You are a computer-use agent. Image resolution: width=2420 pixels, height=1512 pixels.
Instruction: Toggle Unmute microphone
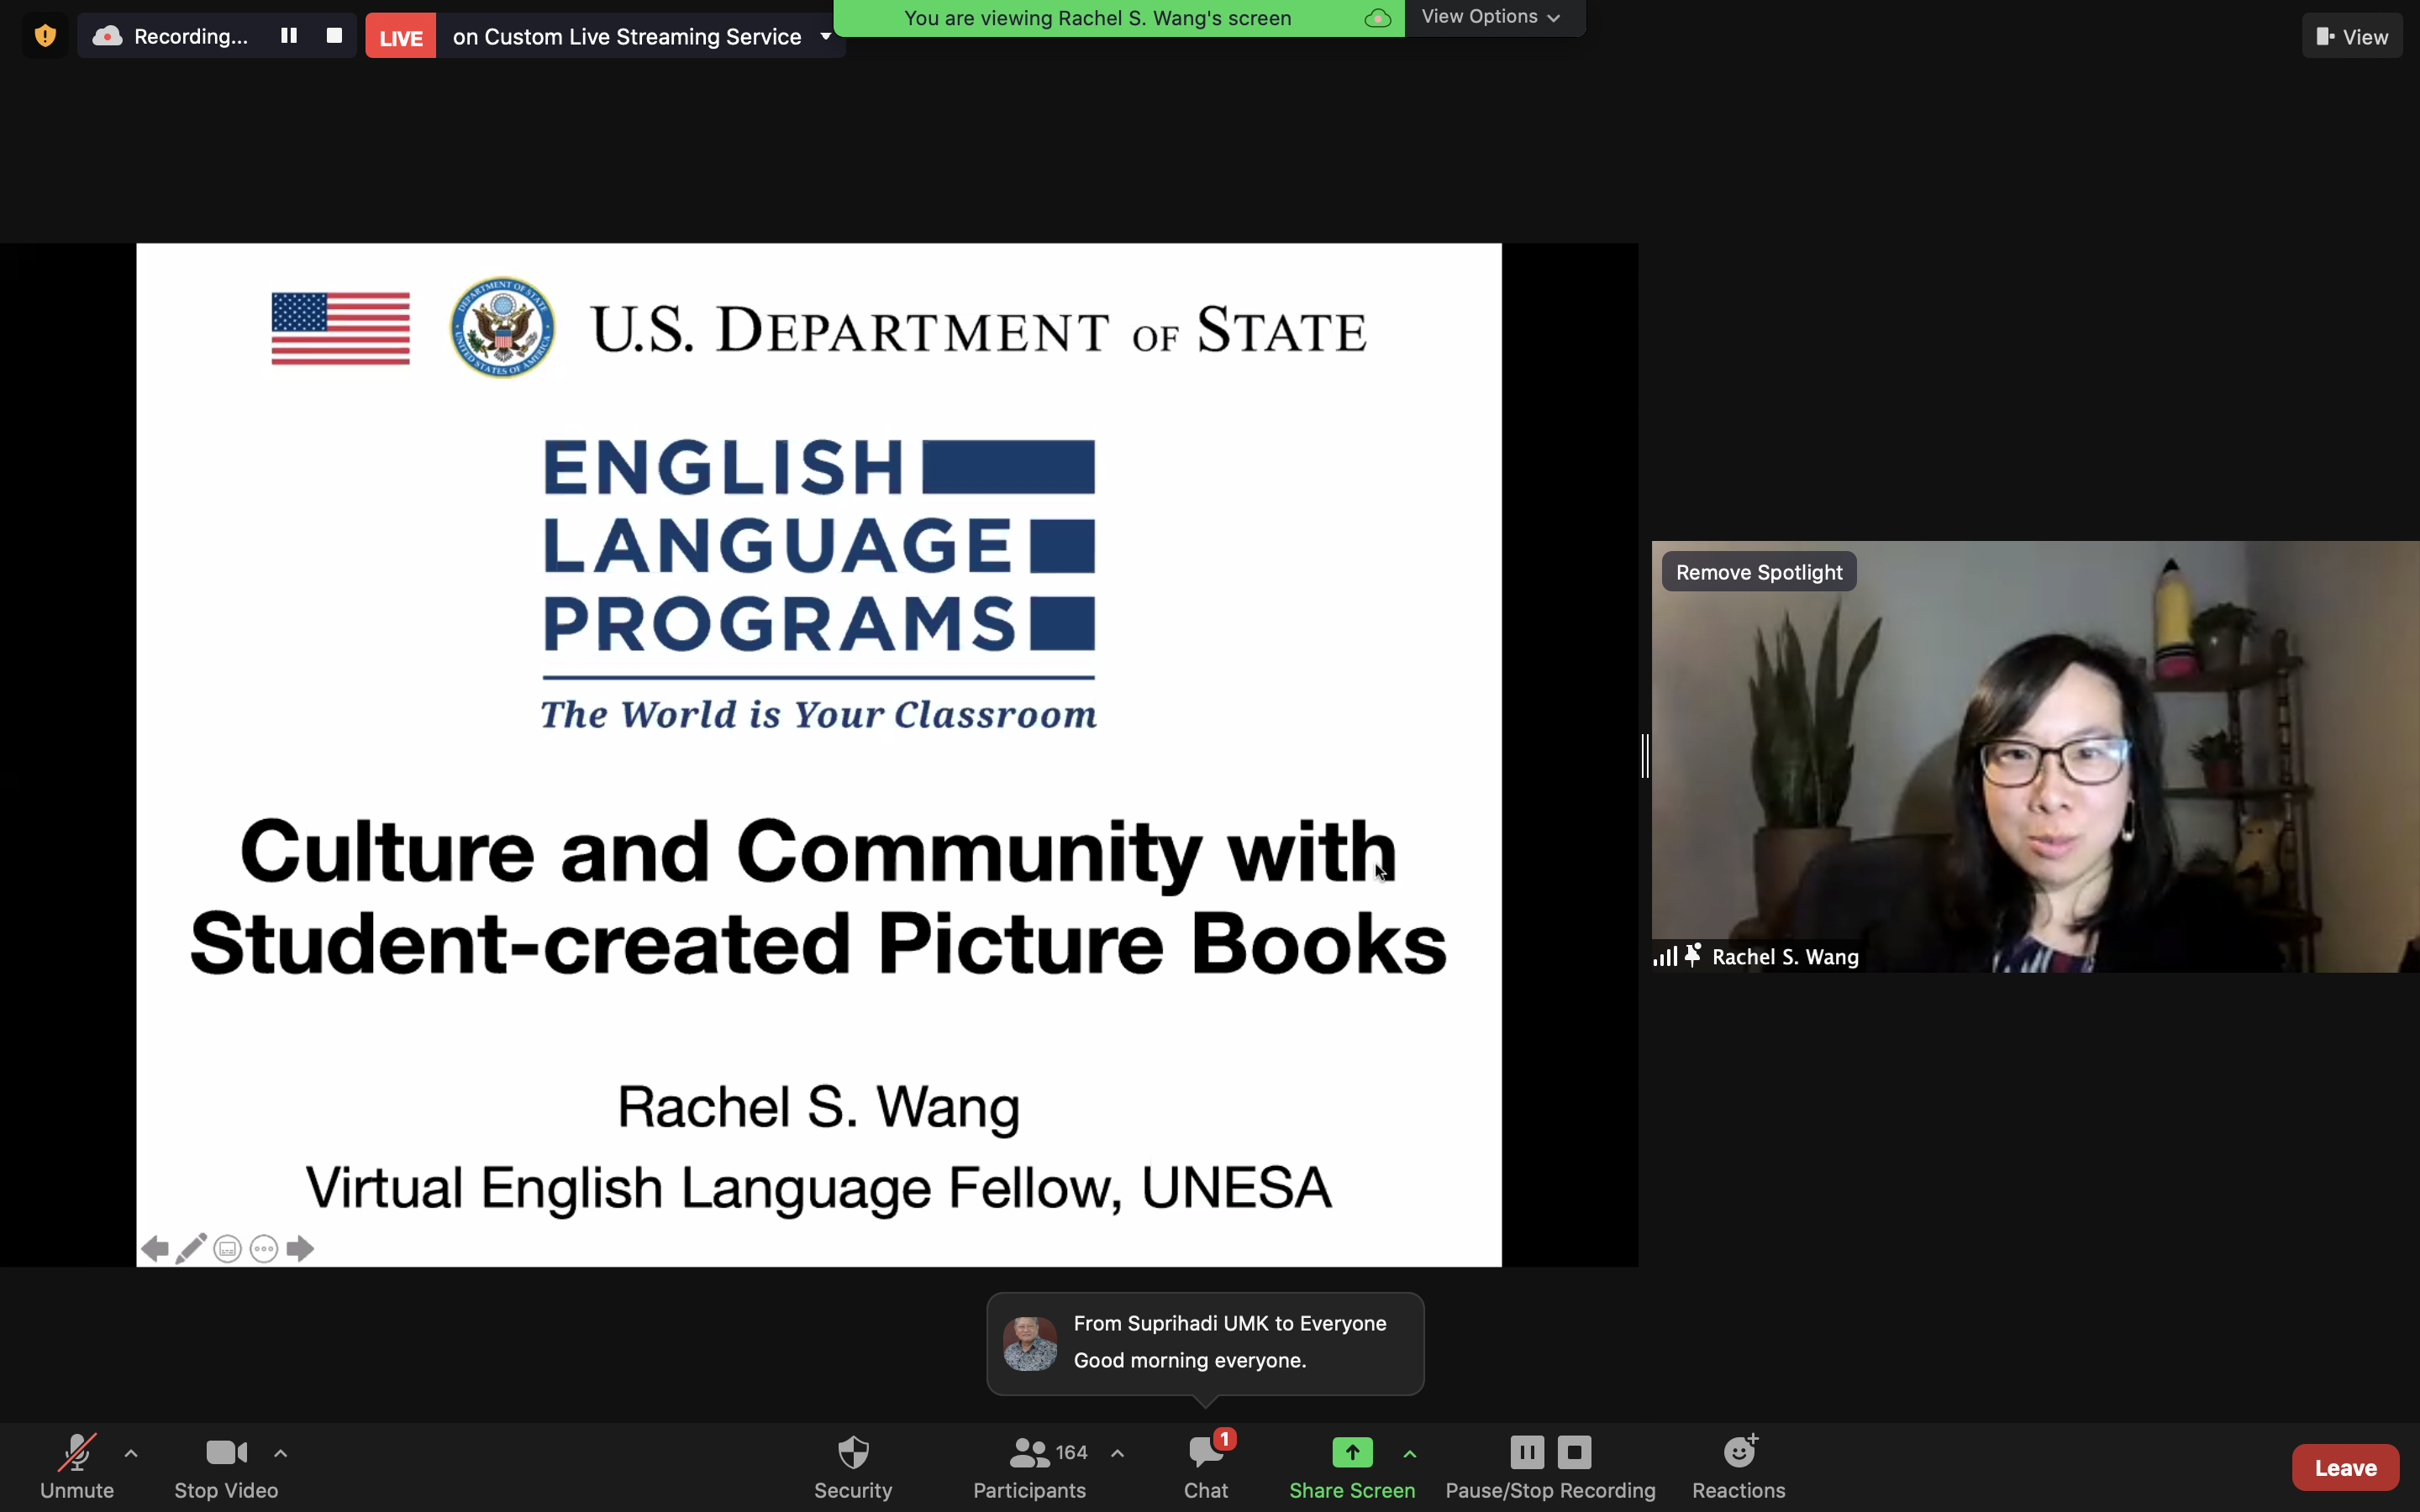(77, 1466)
